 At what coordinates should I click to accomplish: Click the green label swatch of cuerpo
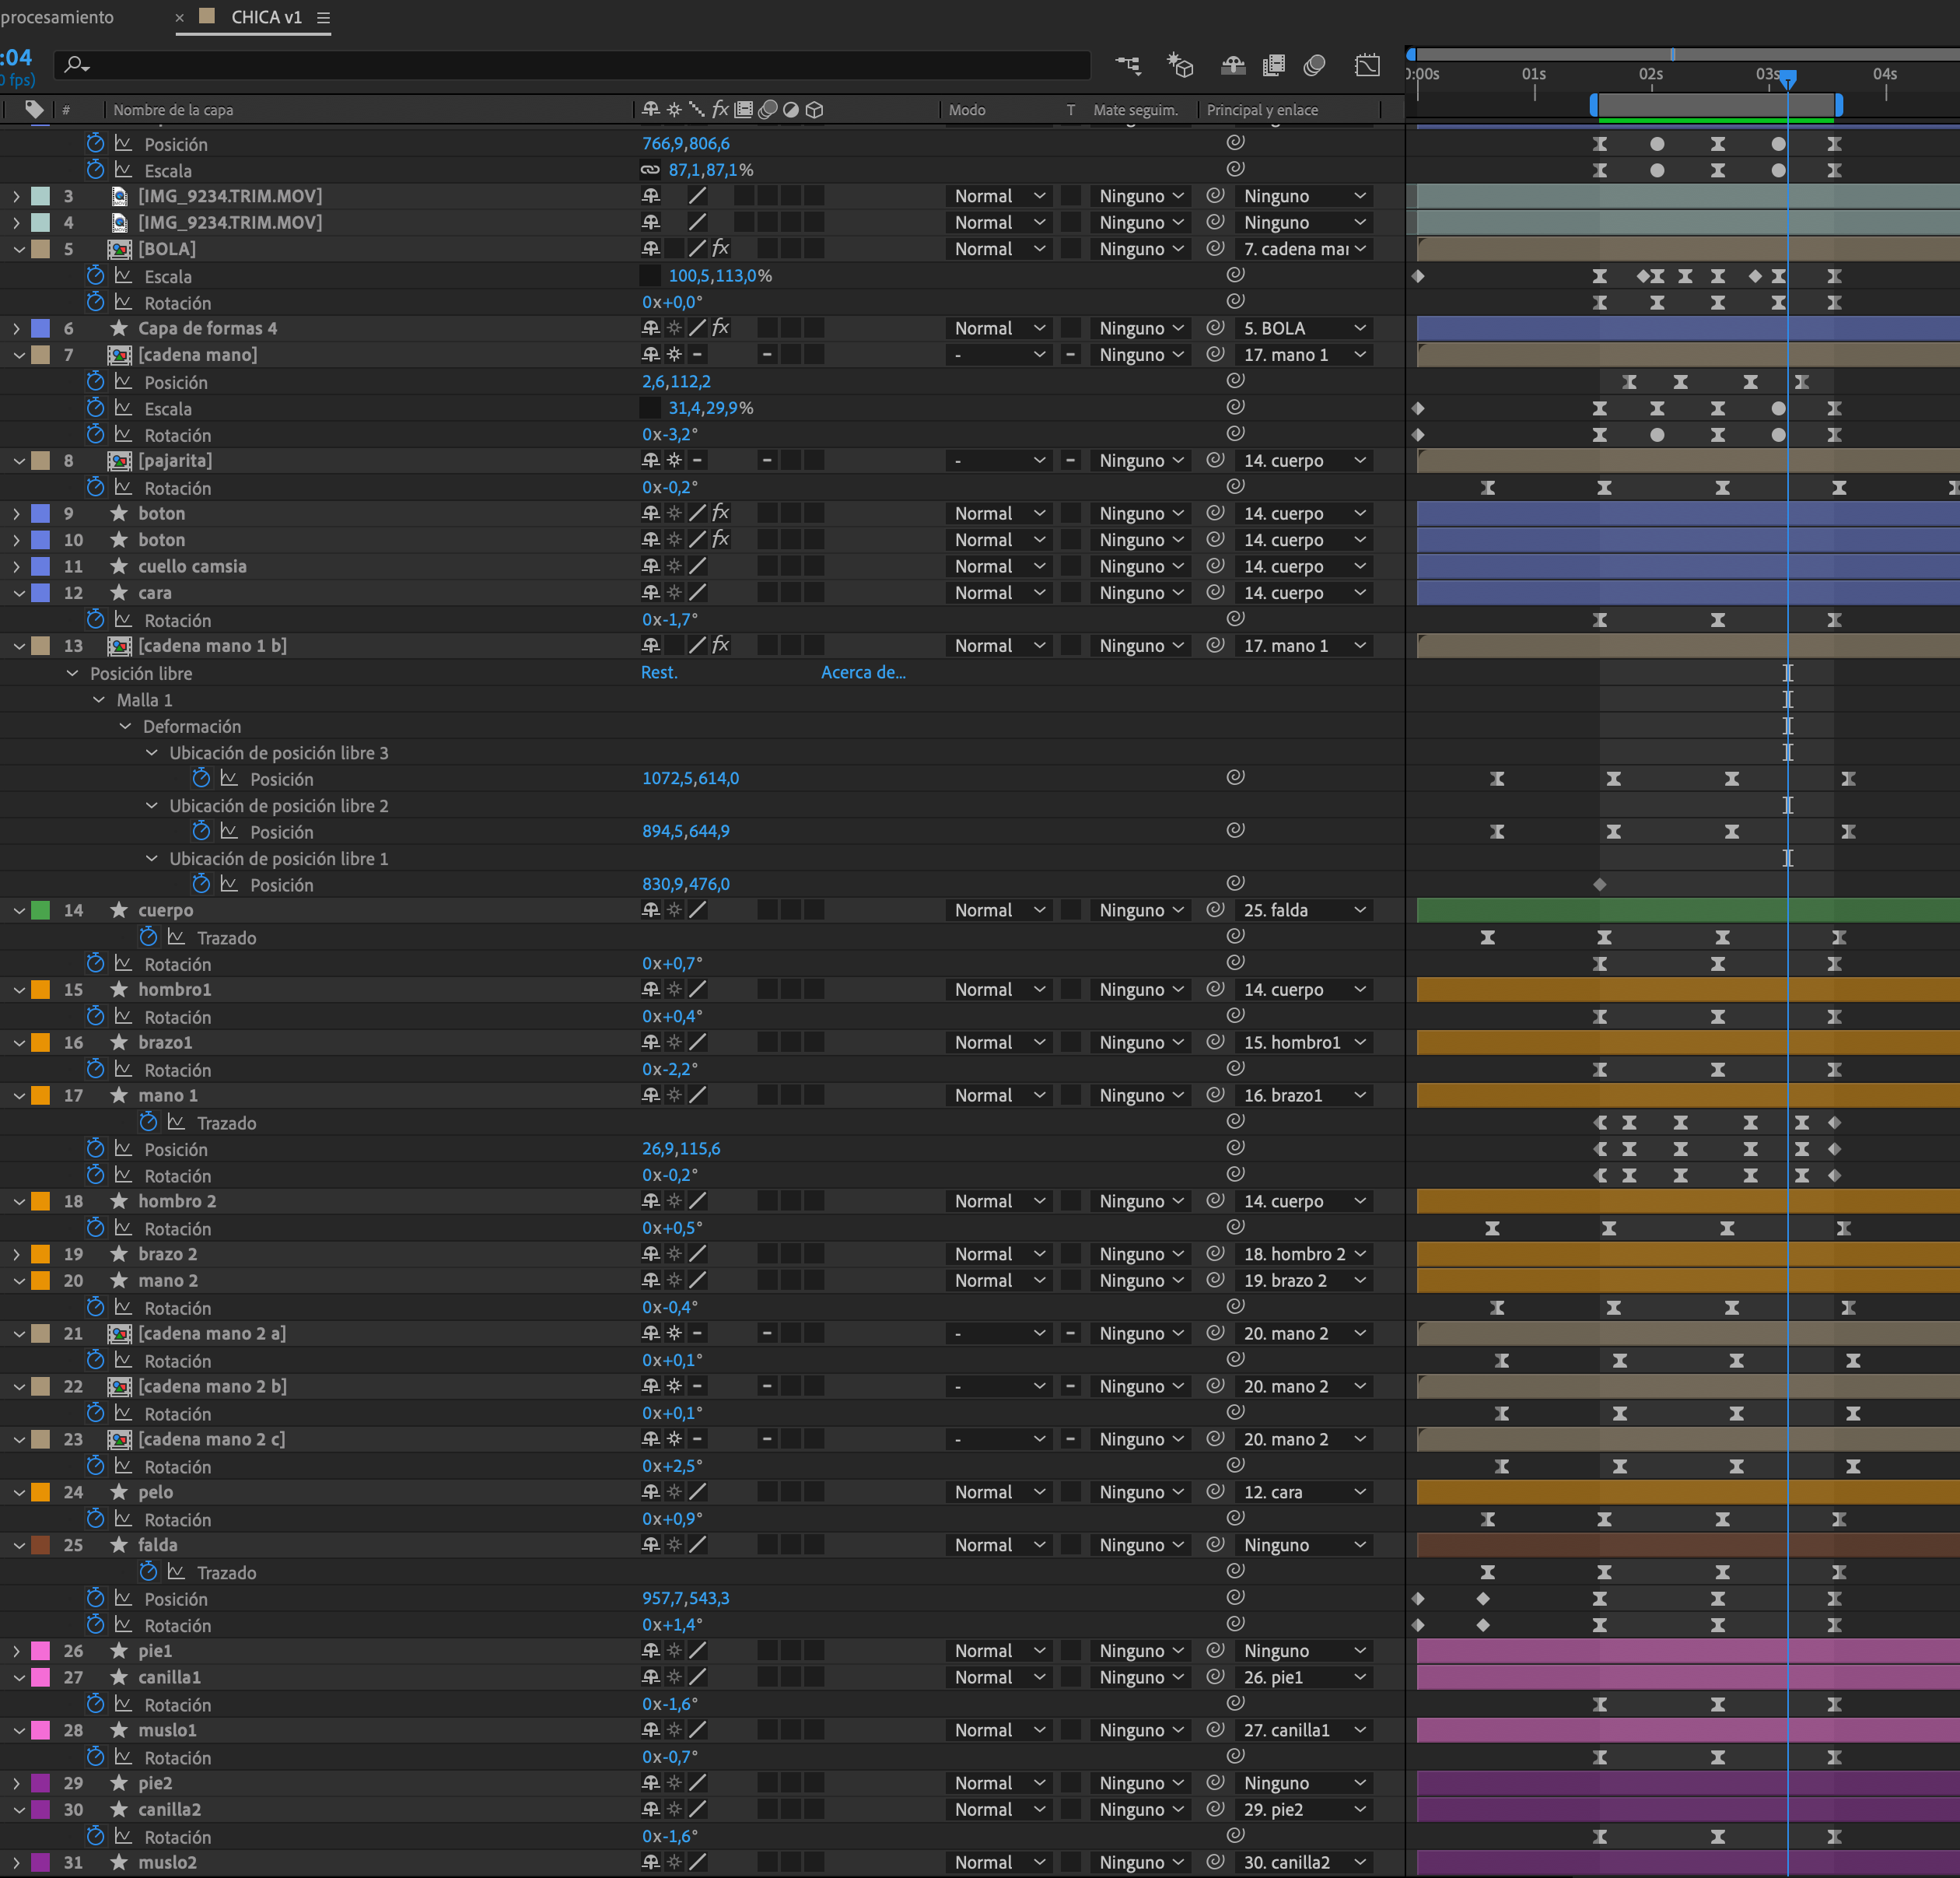coord(41,910)
